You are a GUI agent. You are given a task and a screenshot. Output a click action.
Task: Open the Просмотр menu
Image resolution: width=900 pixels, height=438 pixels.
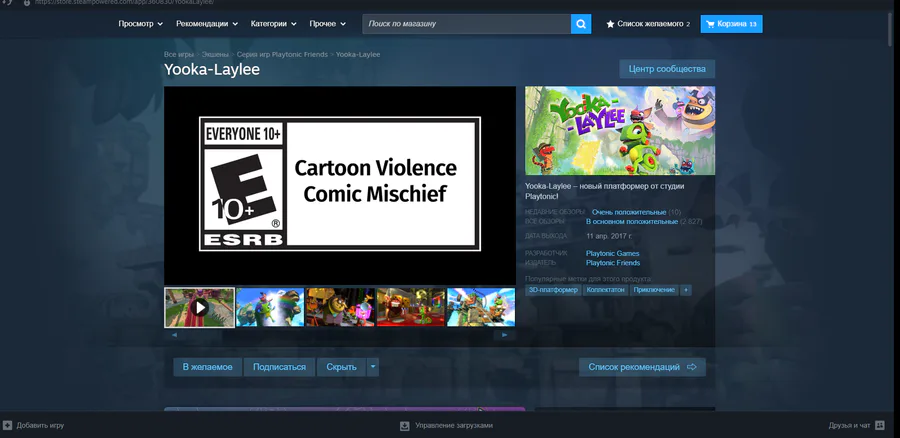click(141, 24)
